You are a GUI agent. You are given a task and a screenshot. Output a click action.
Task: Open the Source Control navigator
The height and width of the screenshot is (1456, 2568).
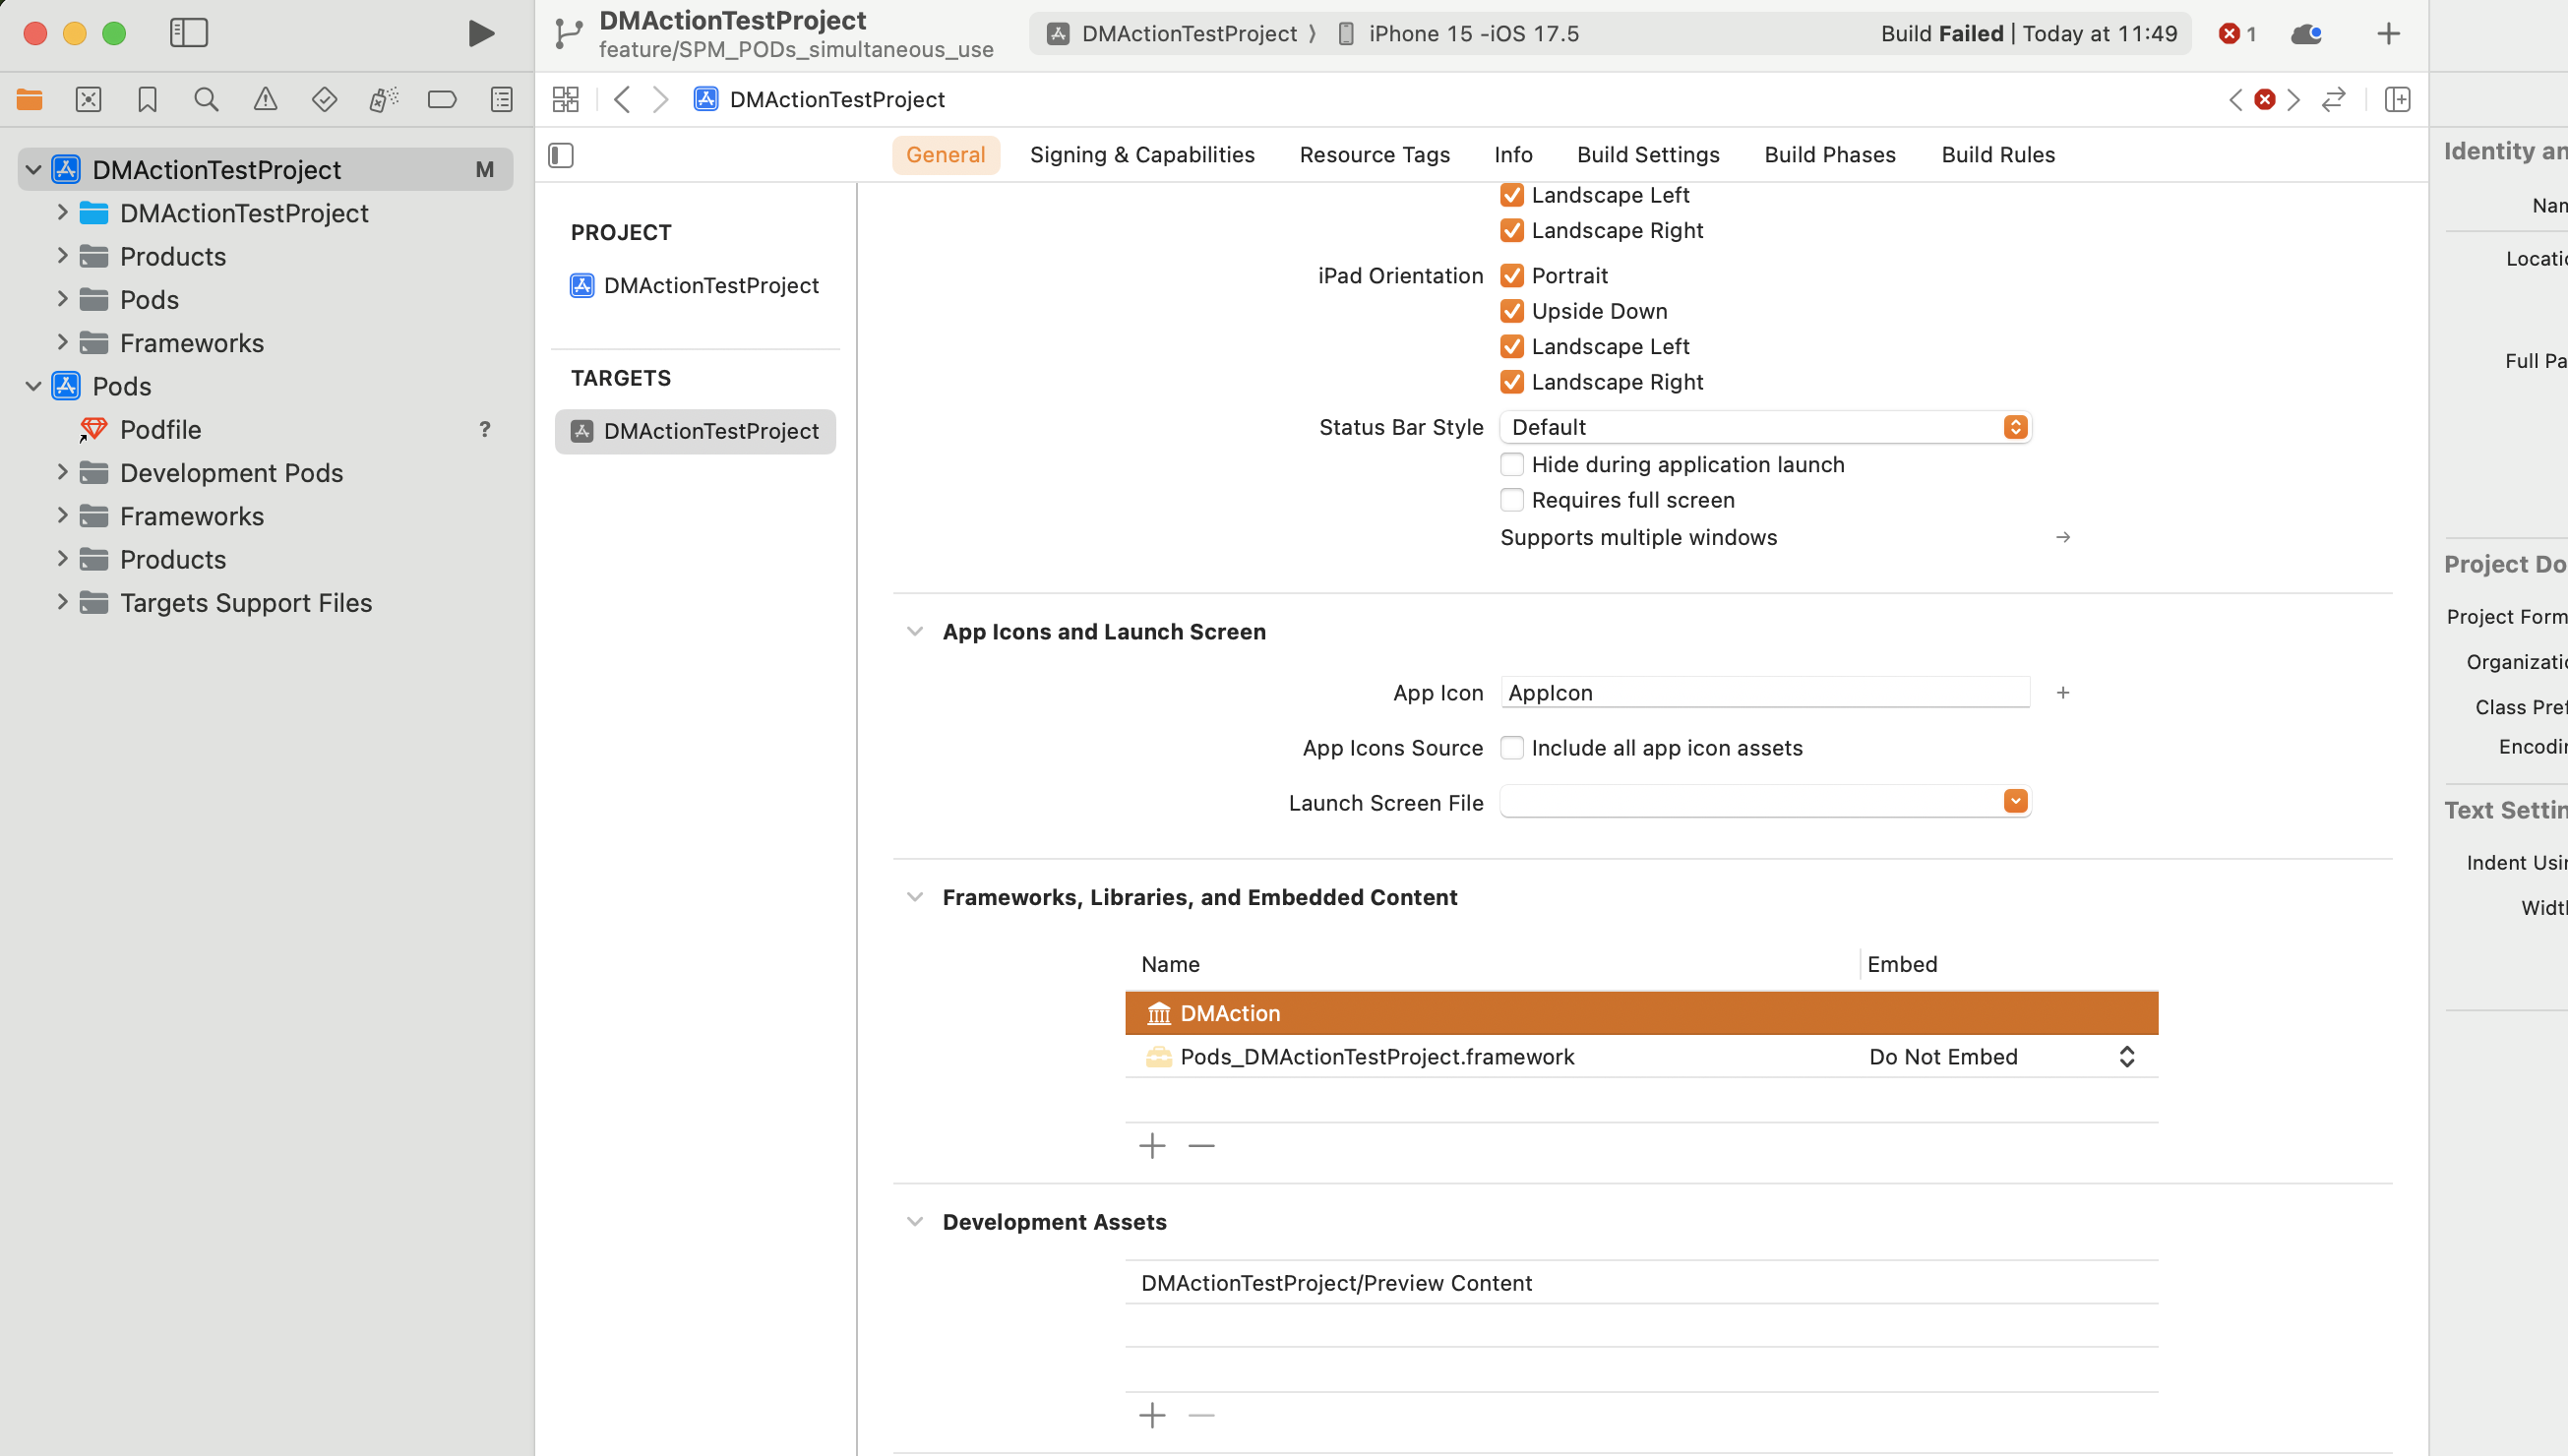pos(89,99)
